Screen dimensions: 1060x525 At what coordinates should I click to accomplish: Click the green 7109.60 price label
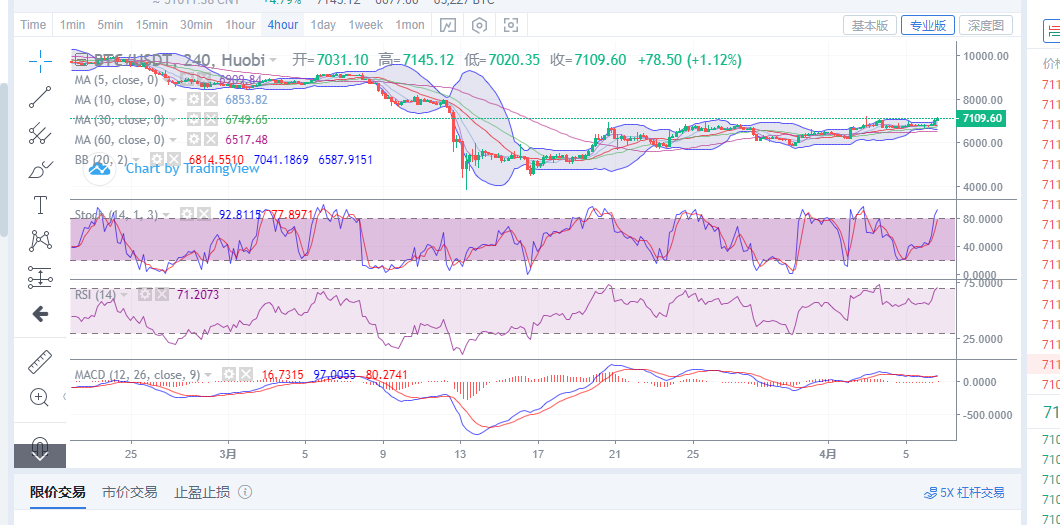point(983,118)
